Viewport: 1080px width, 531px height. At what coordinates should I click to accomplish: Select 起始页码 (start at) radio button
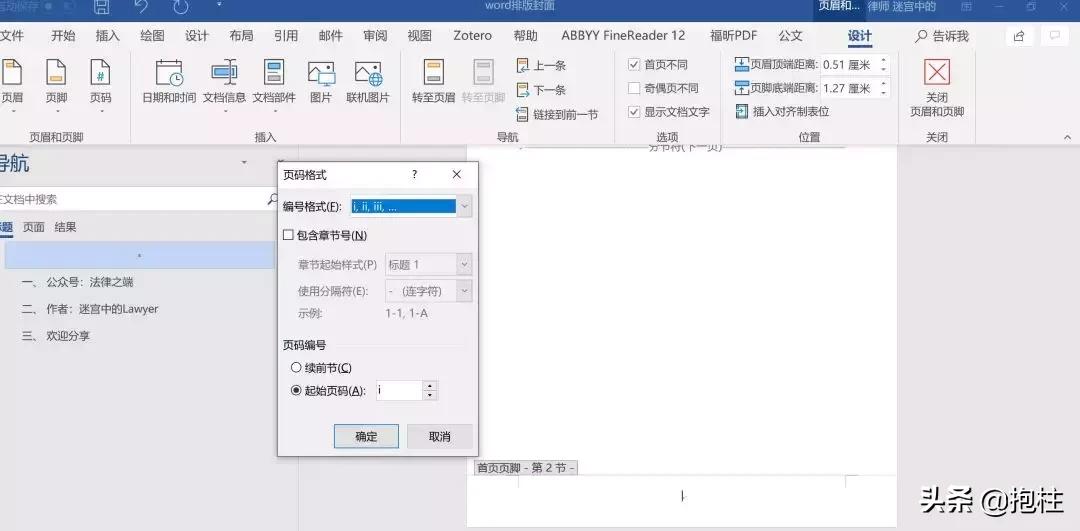[x=296, y=391]
